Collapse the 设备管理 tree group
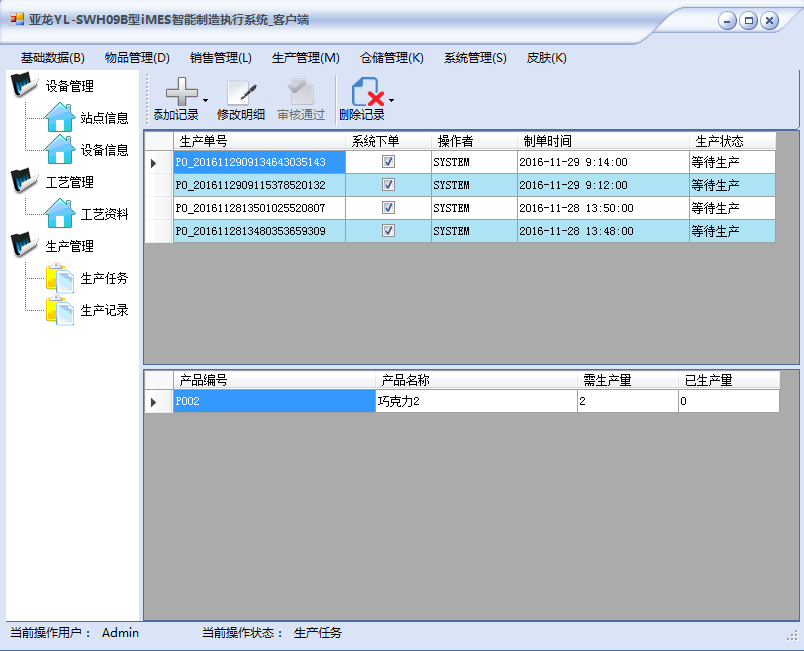 (23, 86)
